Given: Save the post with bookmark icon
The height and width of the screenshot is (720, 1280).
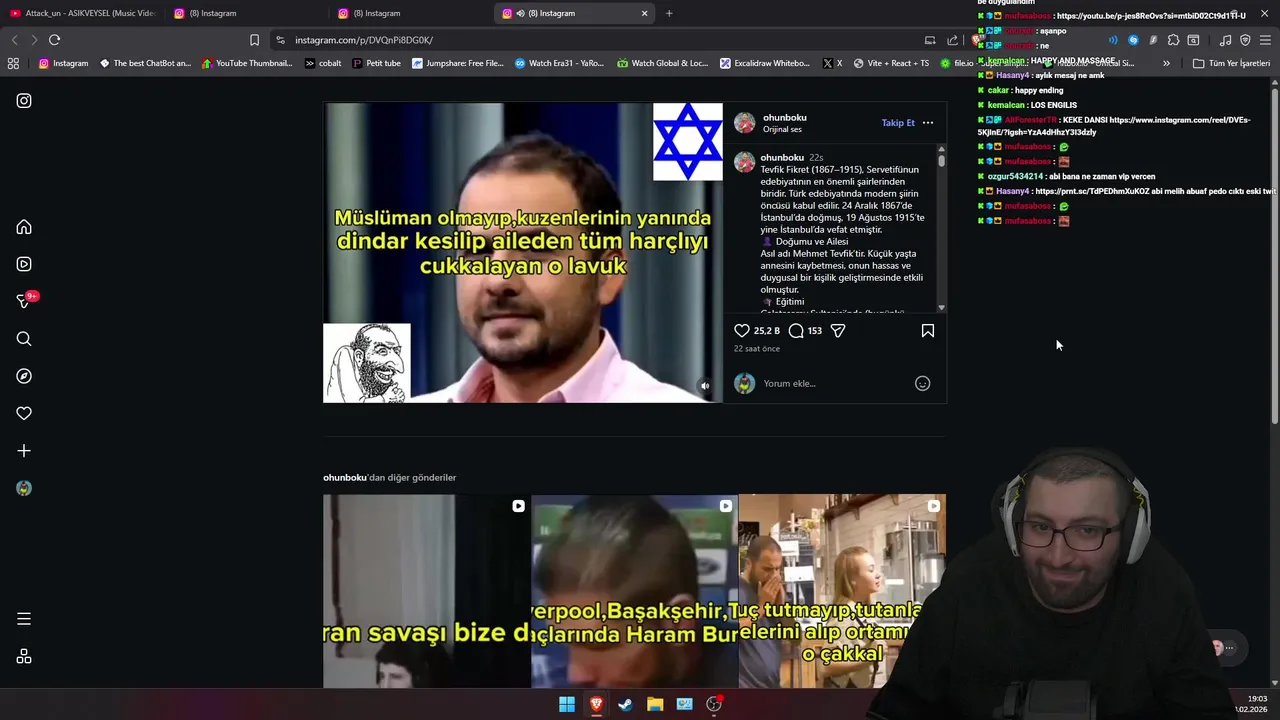Looking at the screenshot, I should coord(928,331).
